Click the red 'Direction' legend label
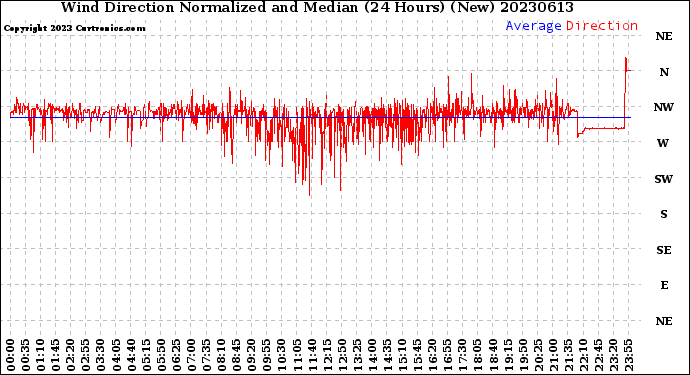This screenshot has height=375, width=690. click(x=602, y=26)
